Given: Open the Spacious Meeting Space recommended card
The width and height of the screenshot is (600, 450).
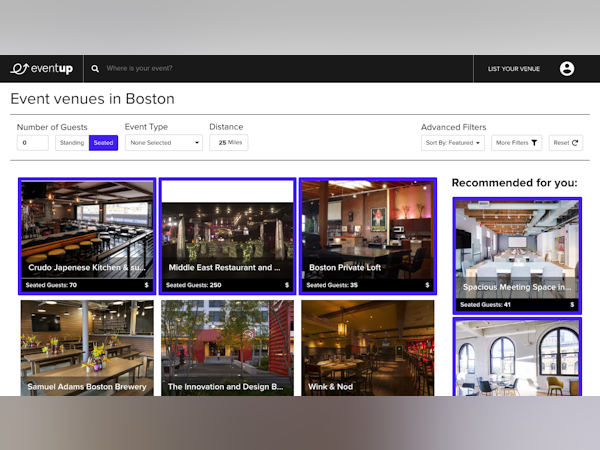Looking at the screenshot, I should pos(517,256).
